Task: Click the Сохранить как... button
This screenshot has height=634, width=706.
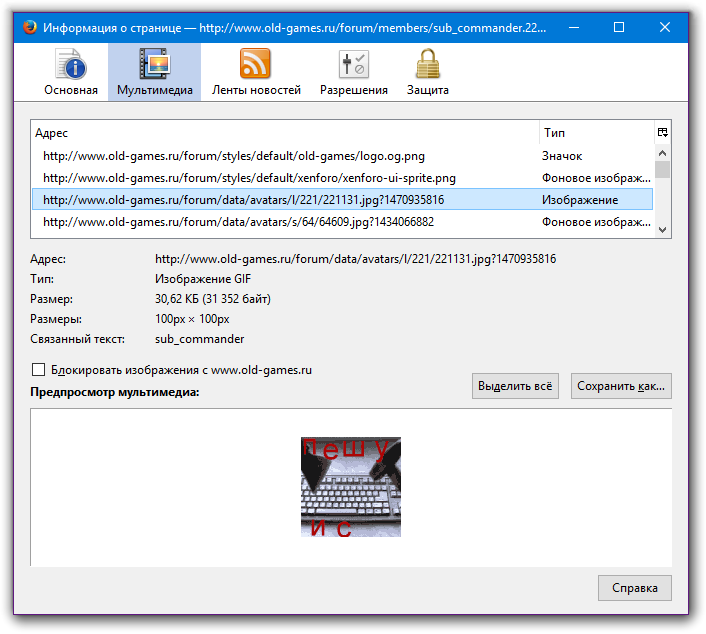Action: [621, 386]
